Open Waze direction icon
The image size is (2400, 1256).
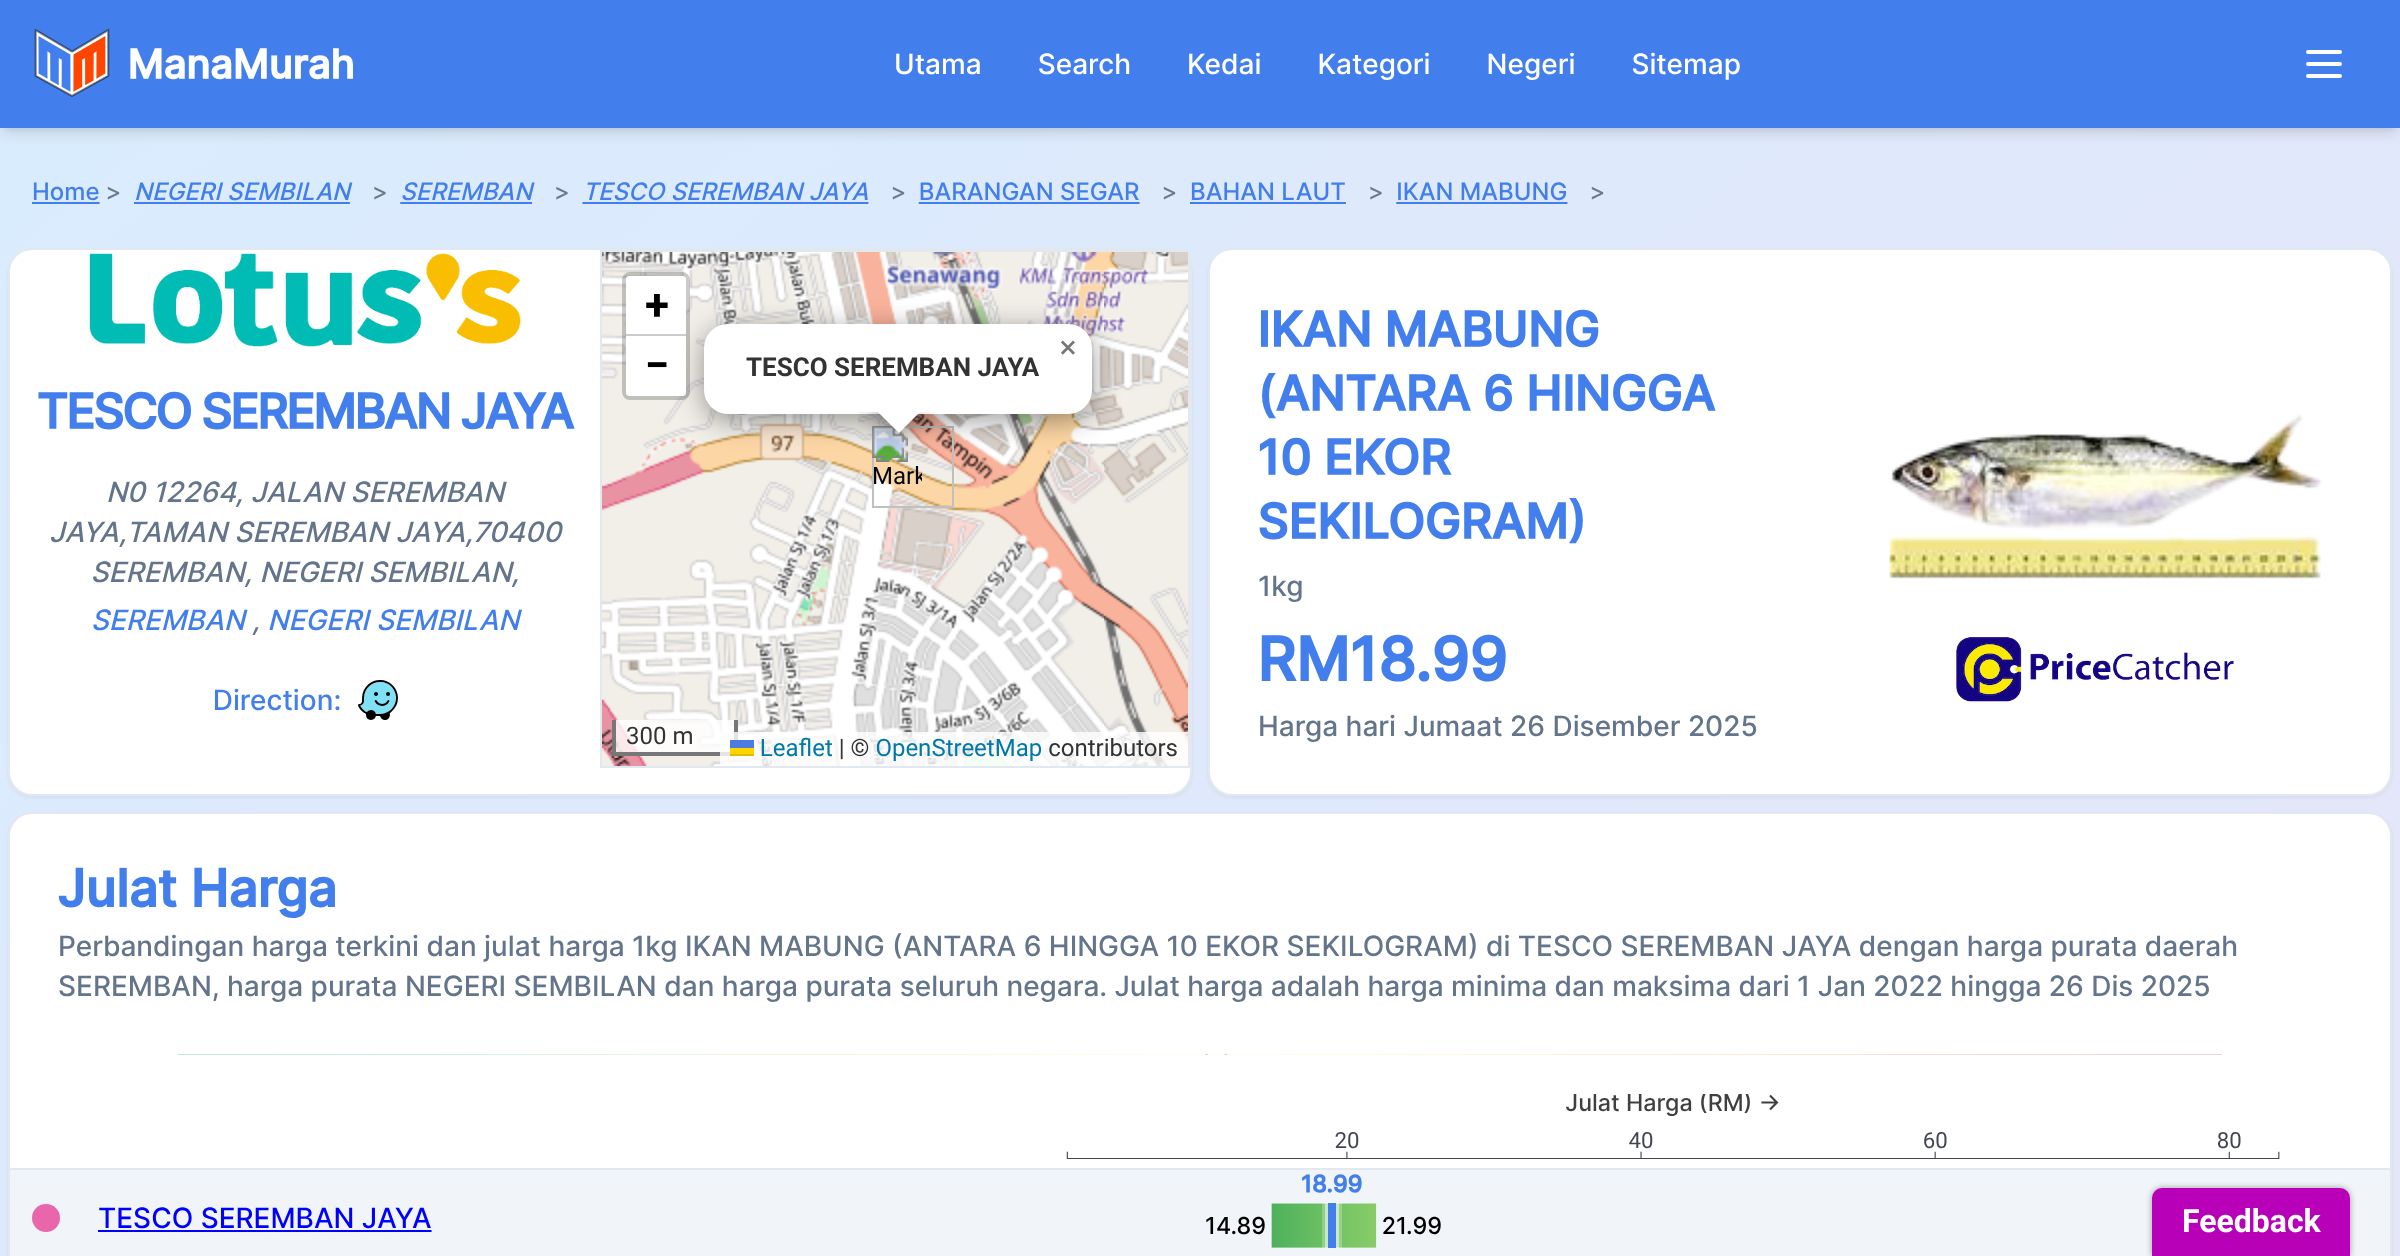379,700
